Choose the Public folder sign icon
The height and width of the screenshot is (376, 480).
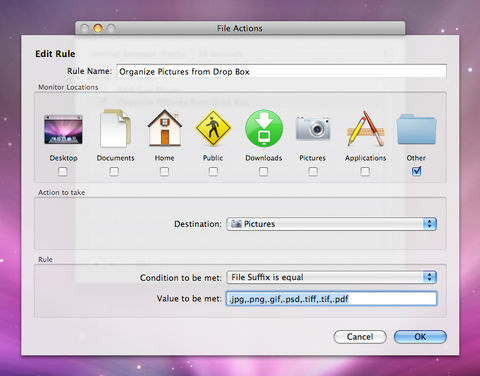pos(213,128)
